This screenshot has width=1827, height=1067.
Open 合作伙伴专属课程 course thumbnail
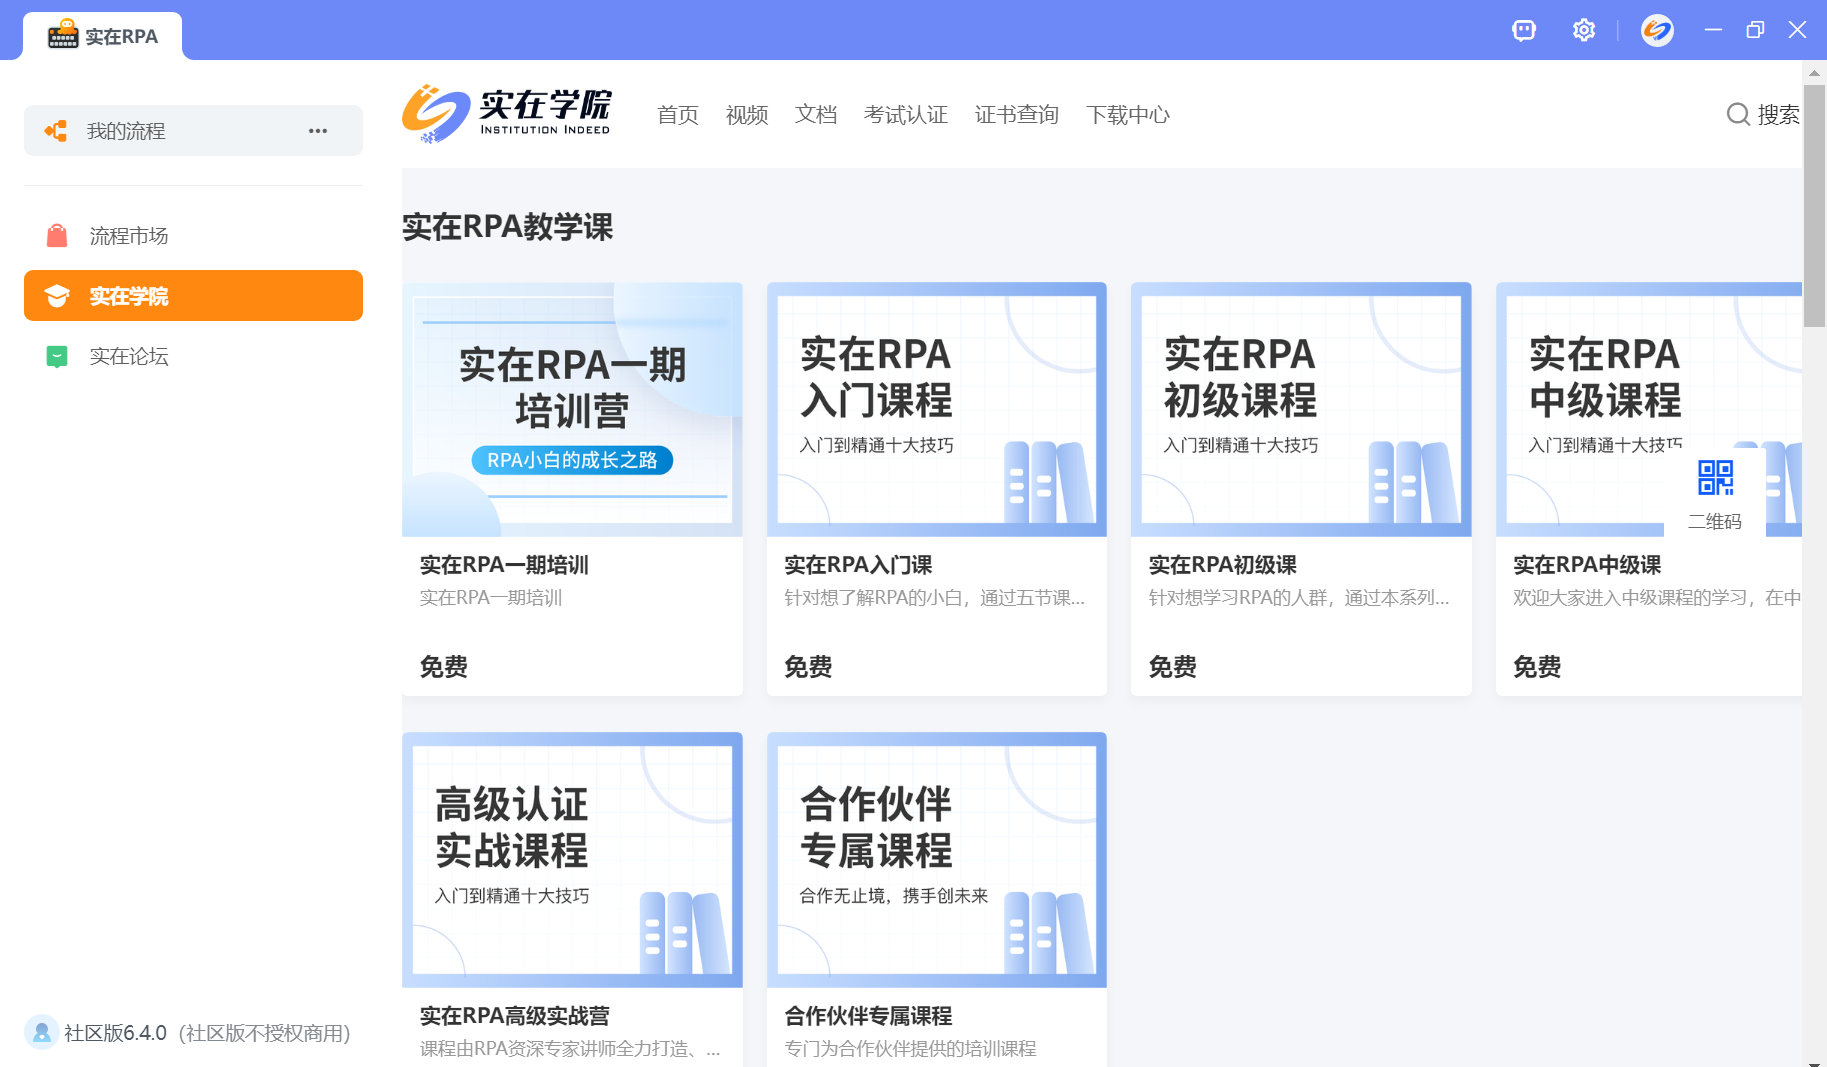pos(937,860)
